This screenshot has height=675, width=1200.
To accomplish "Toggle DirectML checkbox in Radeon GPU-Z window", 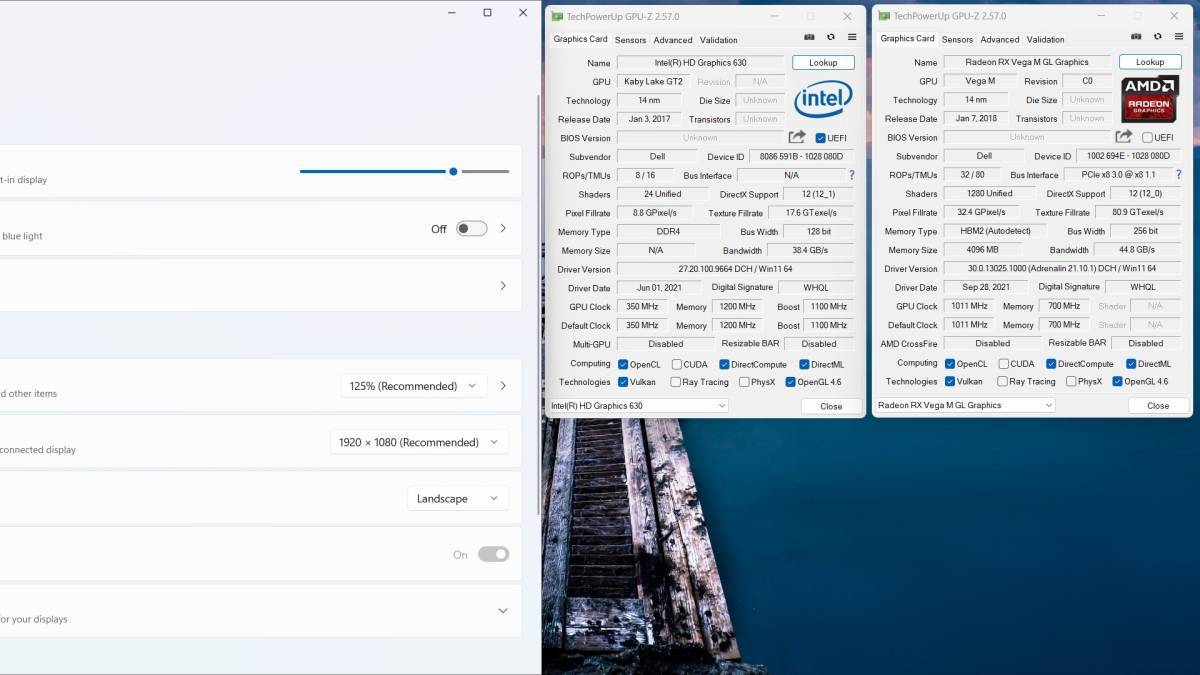I will click(1130, 364).
